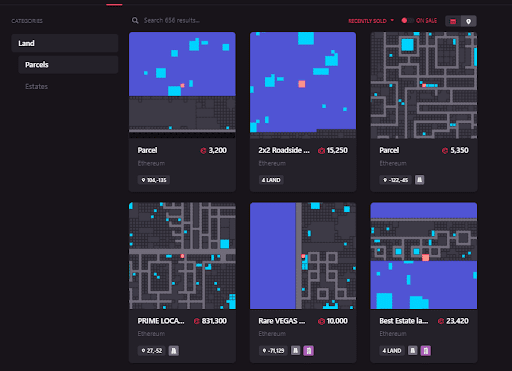Image resolution: width=512 pixels, height=371 pixels.
Task: Click the 4 LAND tag on 2x2 Roadside
Action: tap(271, 180)
